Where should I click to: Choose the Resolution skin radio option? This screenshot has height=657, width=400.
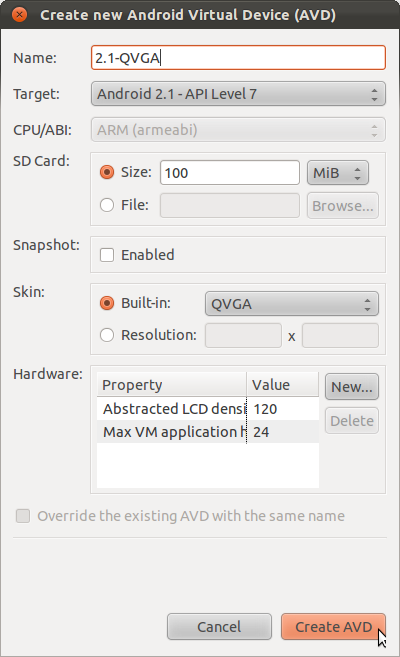107,335
